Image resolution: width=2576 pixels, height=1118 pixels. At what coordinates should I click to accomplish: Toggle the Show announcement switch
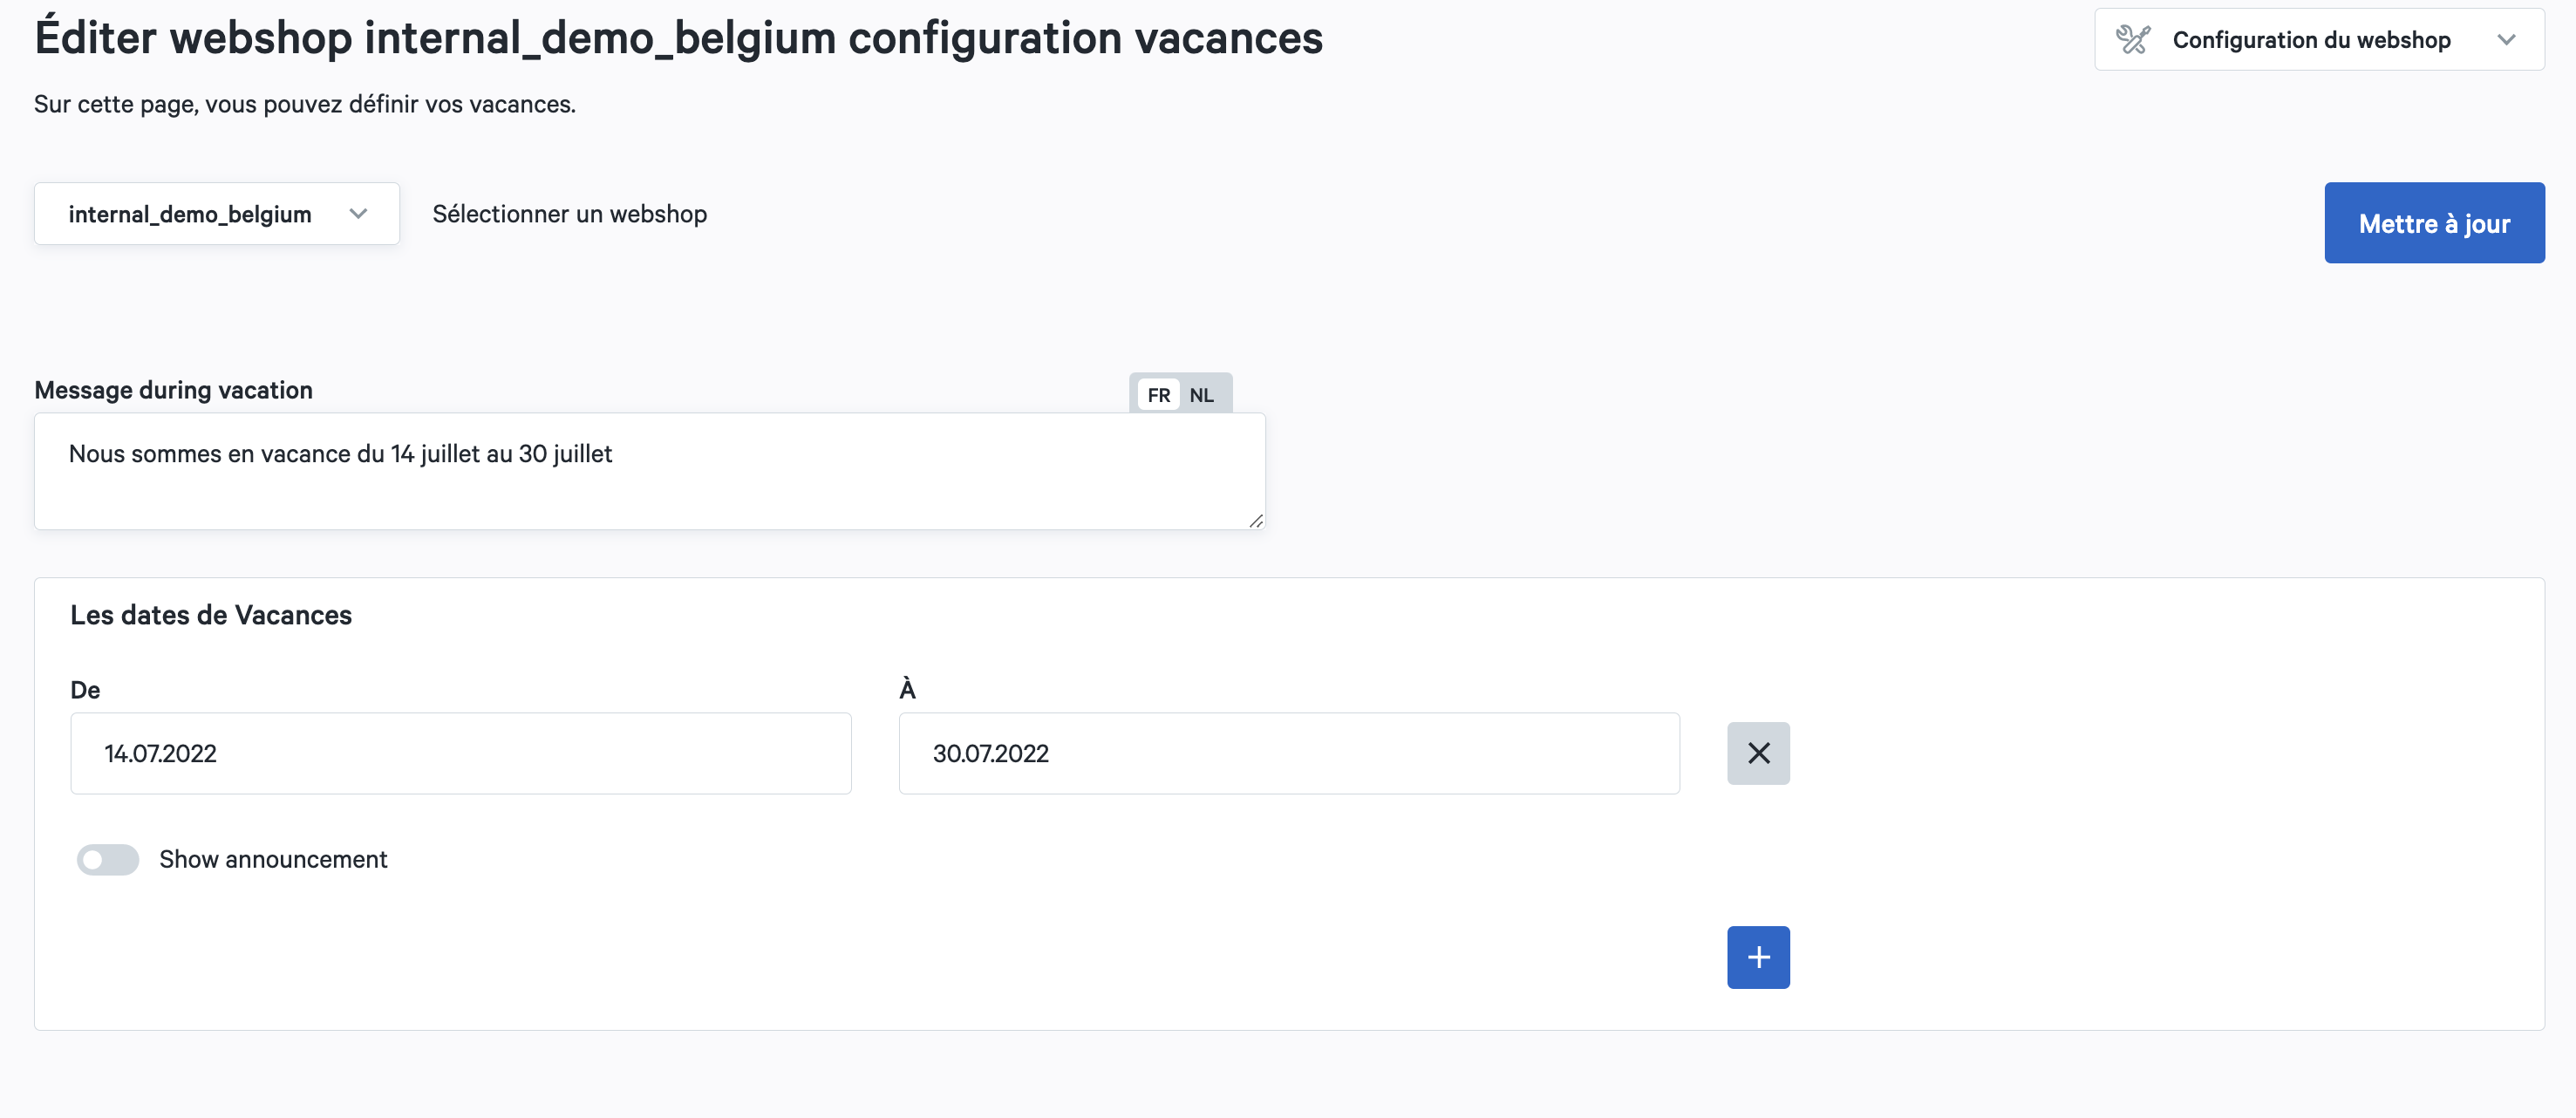point(108,859)
